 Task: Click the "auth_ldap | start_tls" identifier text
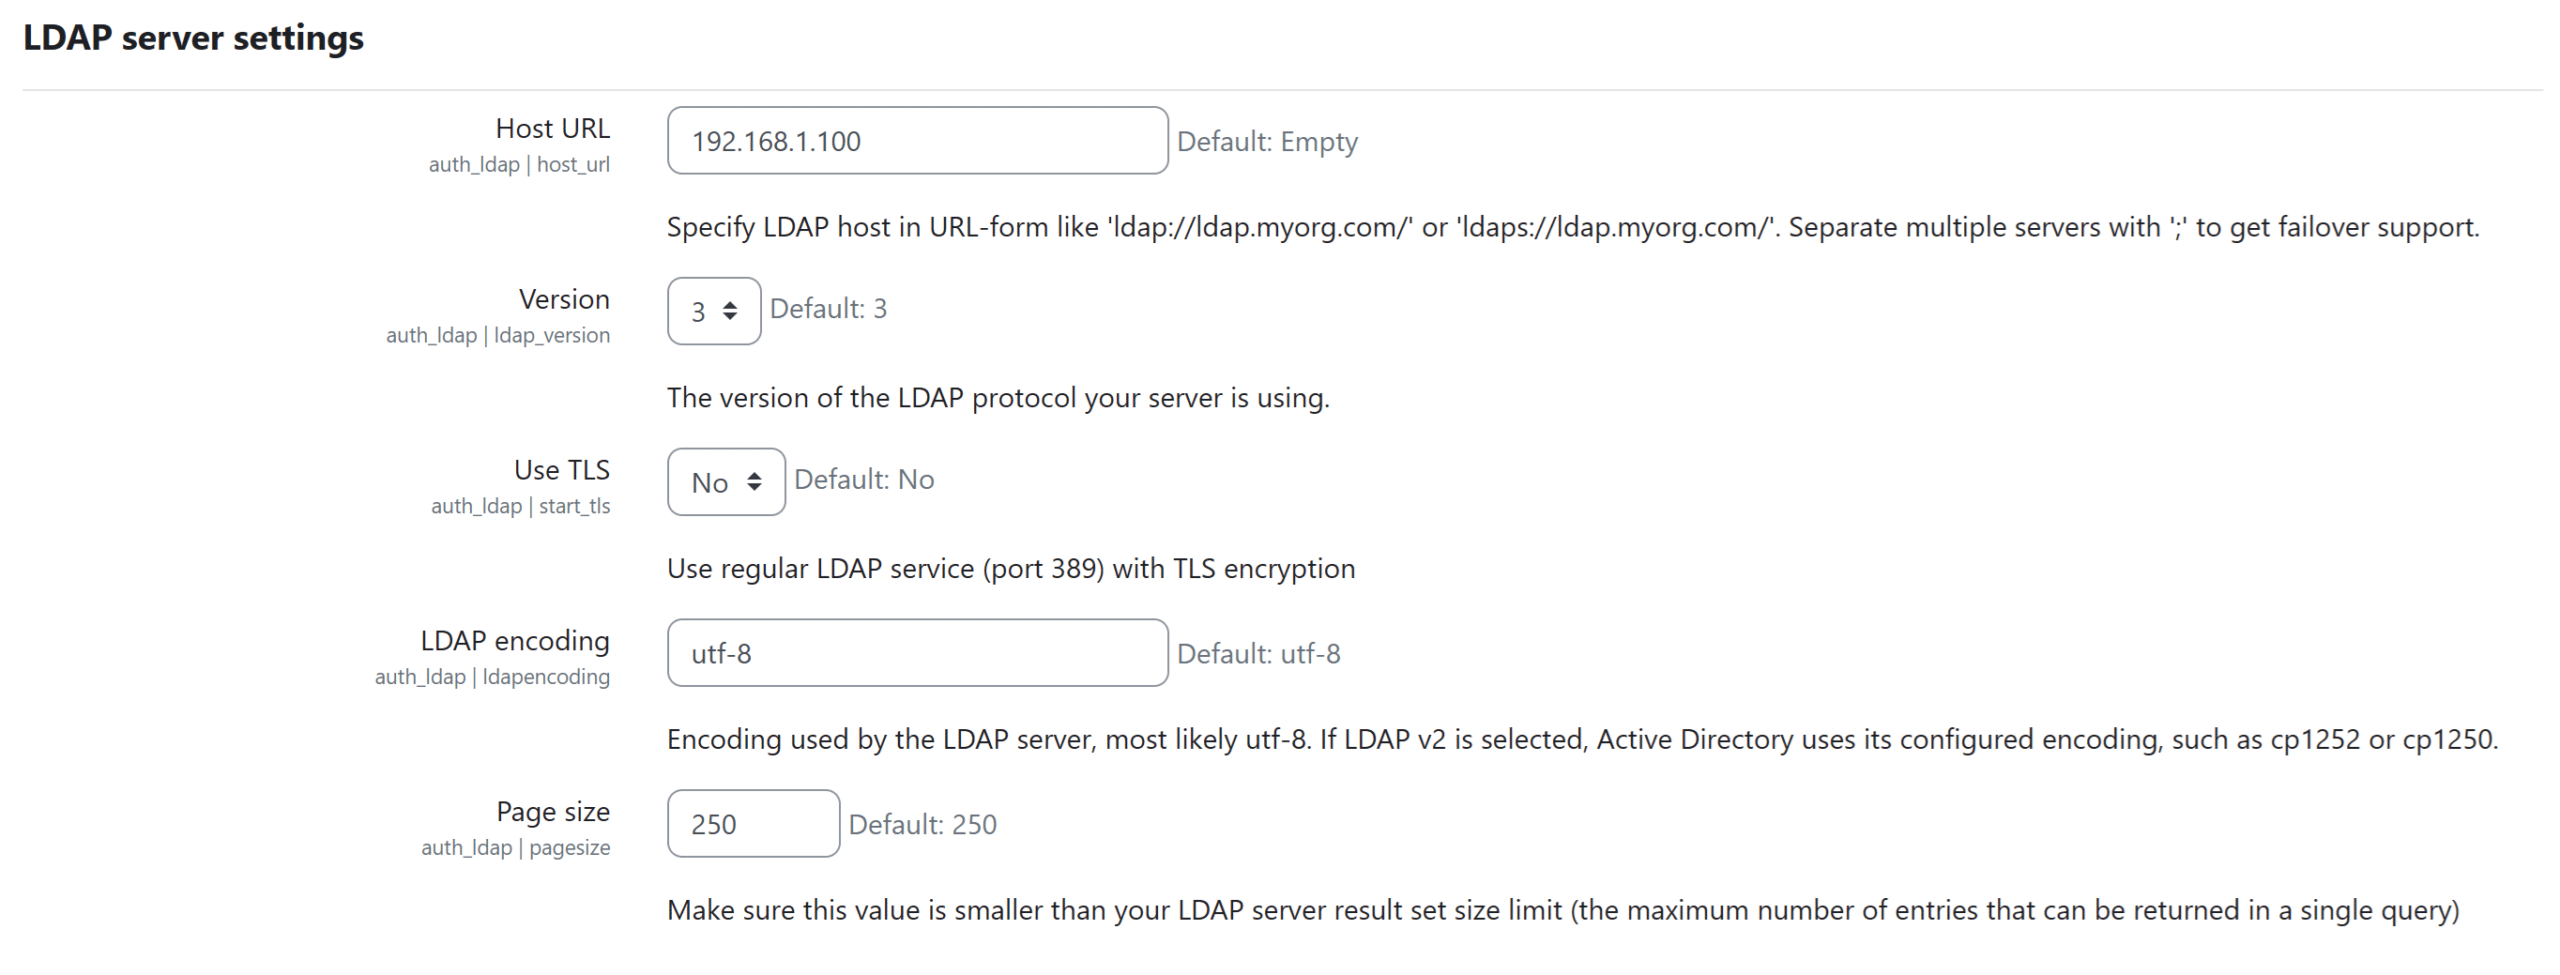(520, 507)
